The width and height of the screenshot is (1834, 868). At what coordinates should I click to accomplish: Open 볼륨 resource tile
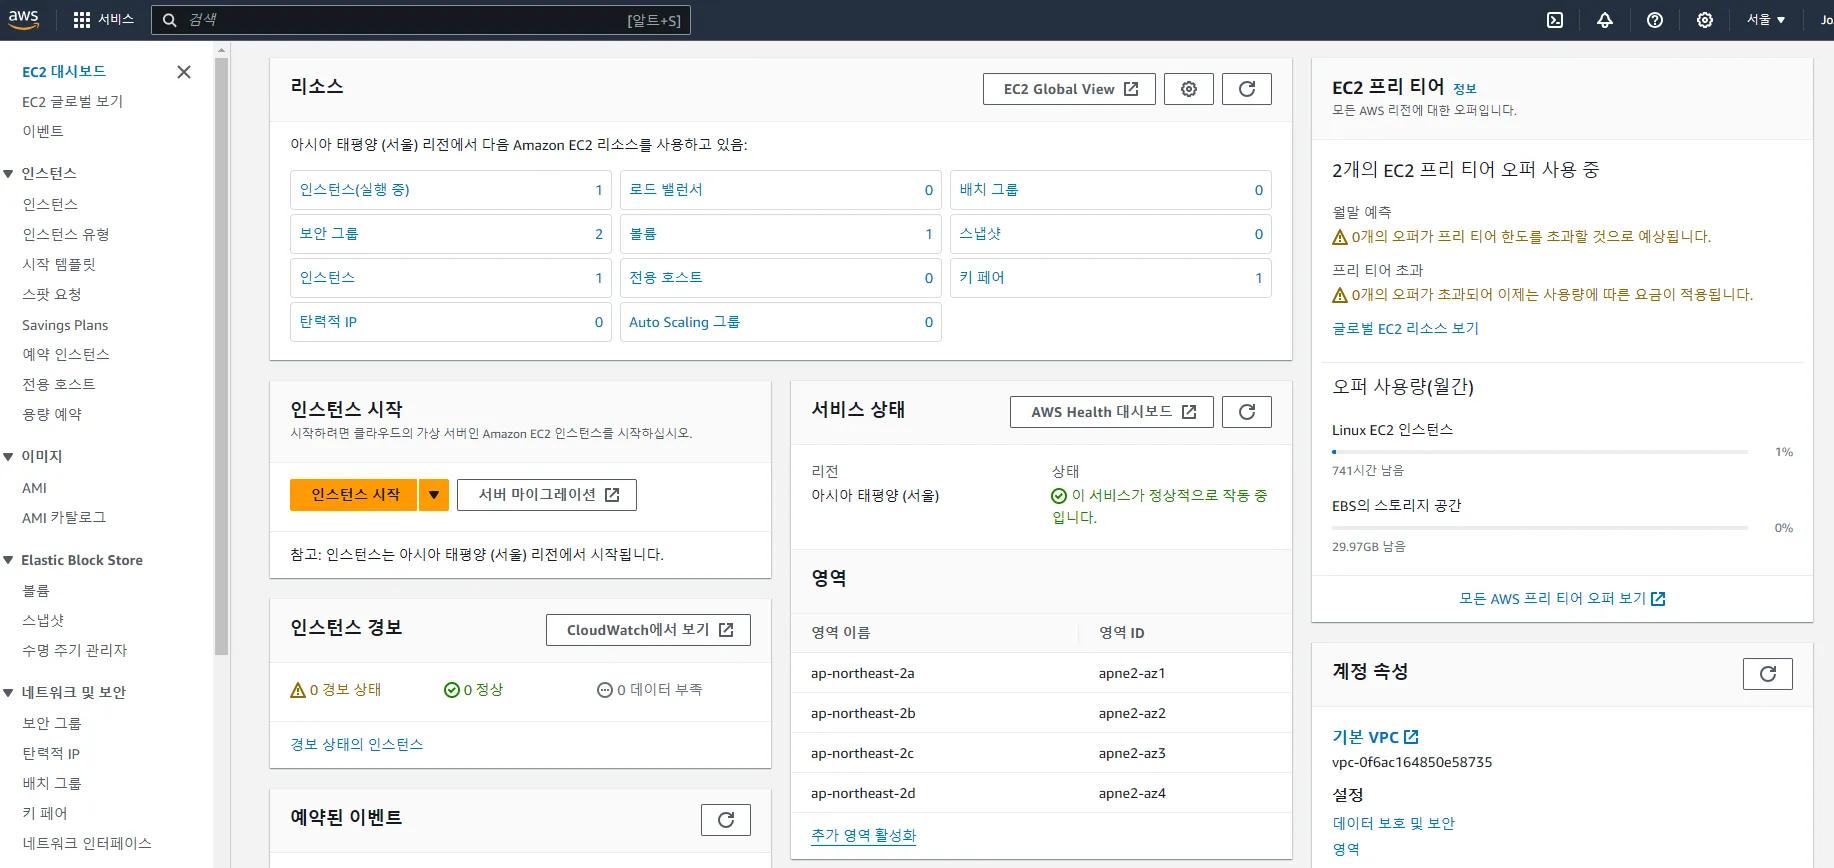click(x=781, y=234)
